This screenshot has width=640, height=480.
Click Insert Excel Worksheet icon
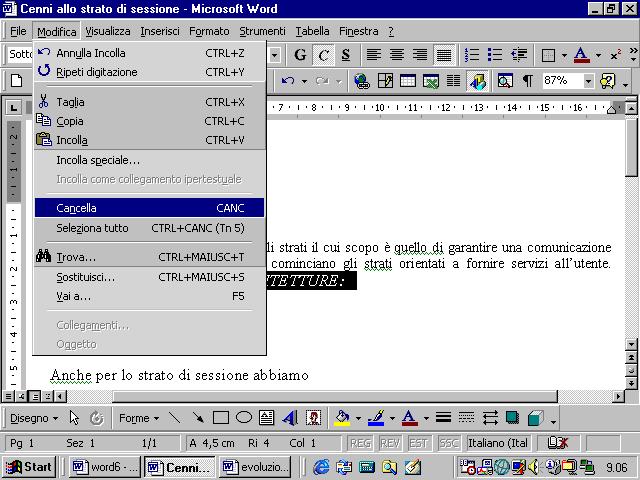pyautogui.click(x=431, y=81)
